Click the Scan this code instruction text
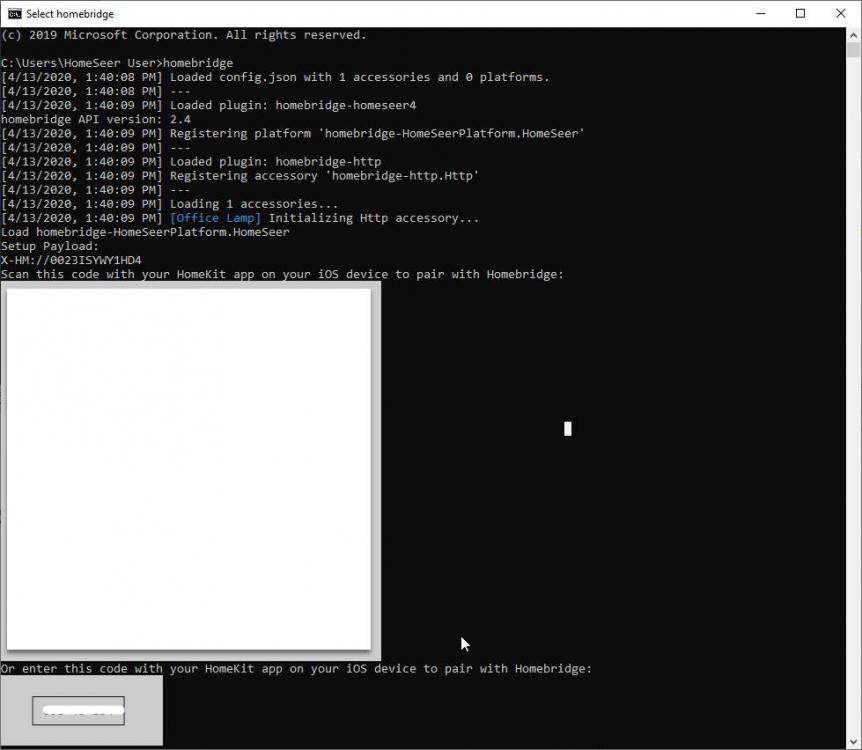The height and width of the screenshot is (750, 862). [x=280, y=274]
